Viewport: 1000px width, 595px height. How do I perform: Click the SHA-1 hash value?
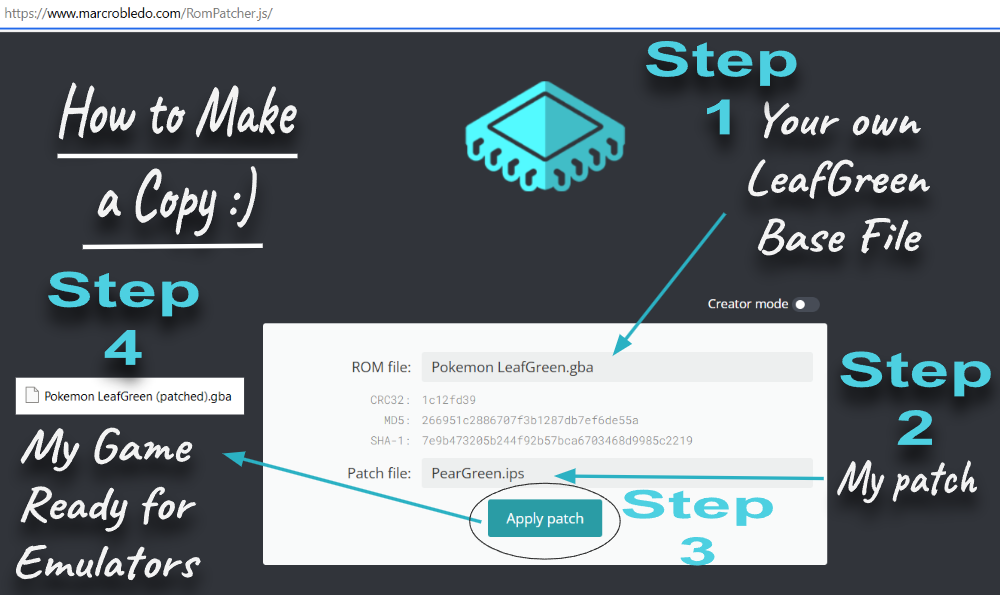click(557, 440)
